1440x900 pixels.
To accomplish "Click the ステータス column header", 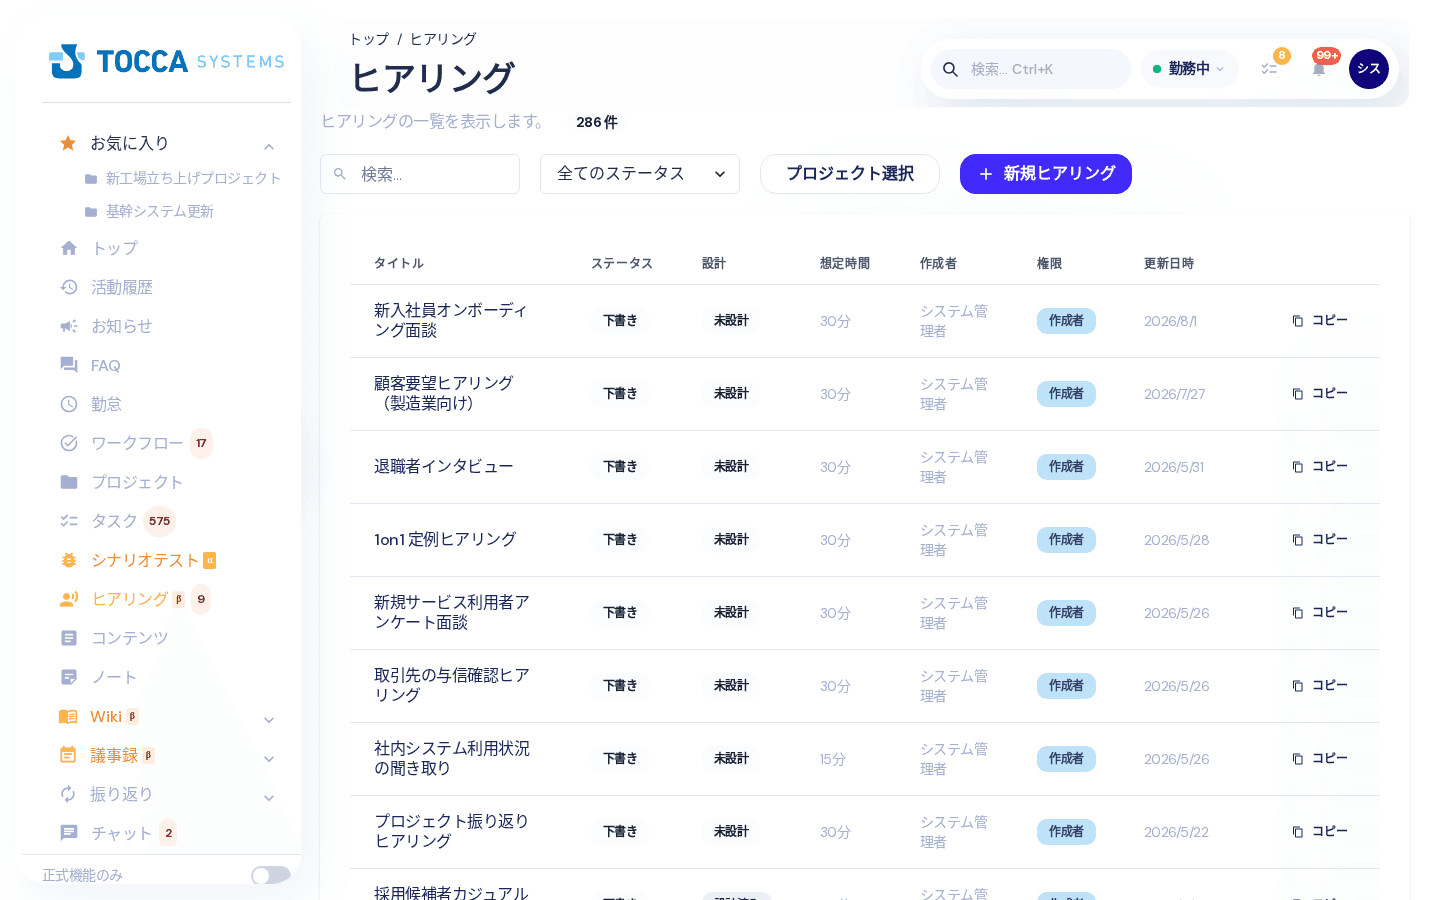I will coord(622,264).
